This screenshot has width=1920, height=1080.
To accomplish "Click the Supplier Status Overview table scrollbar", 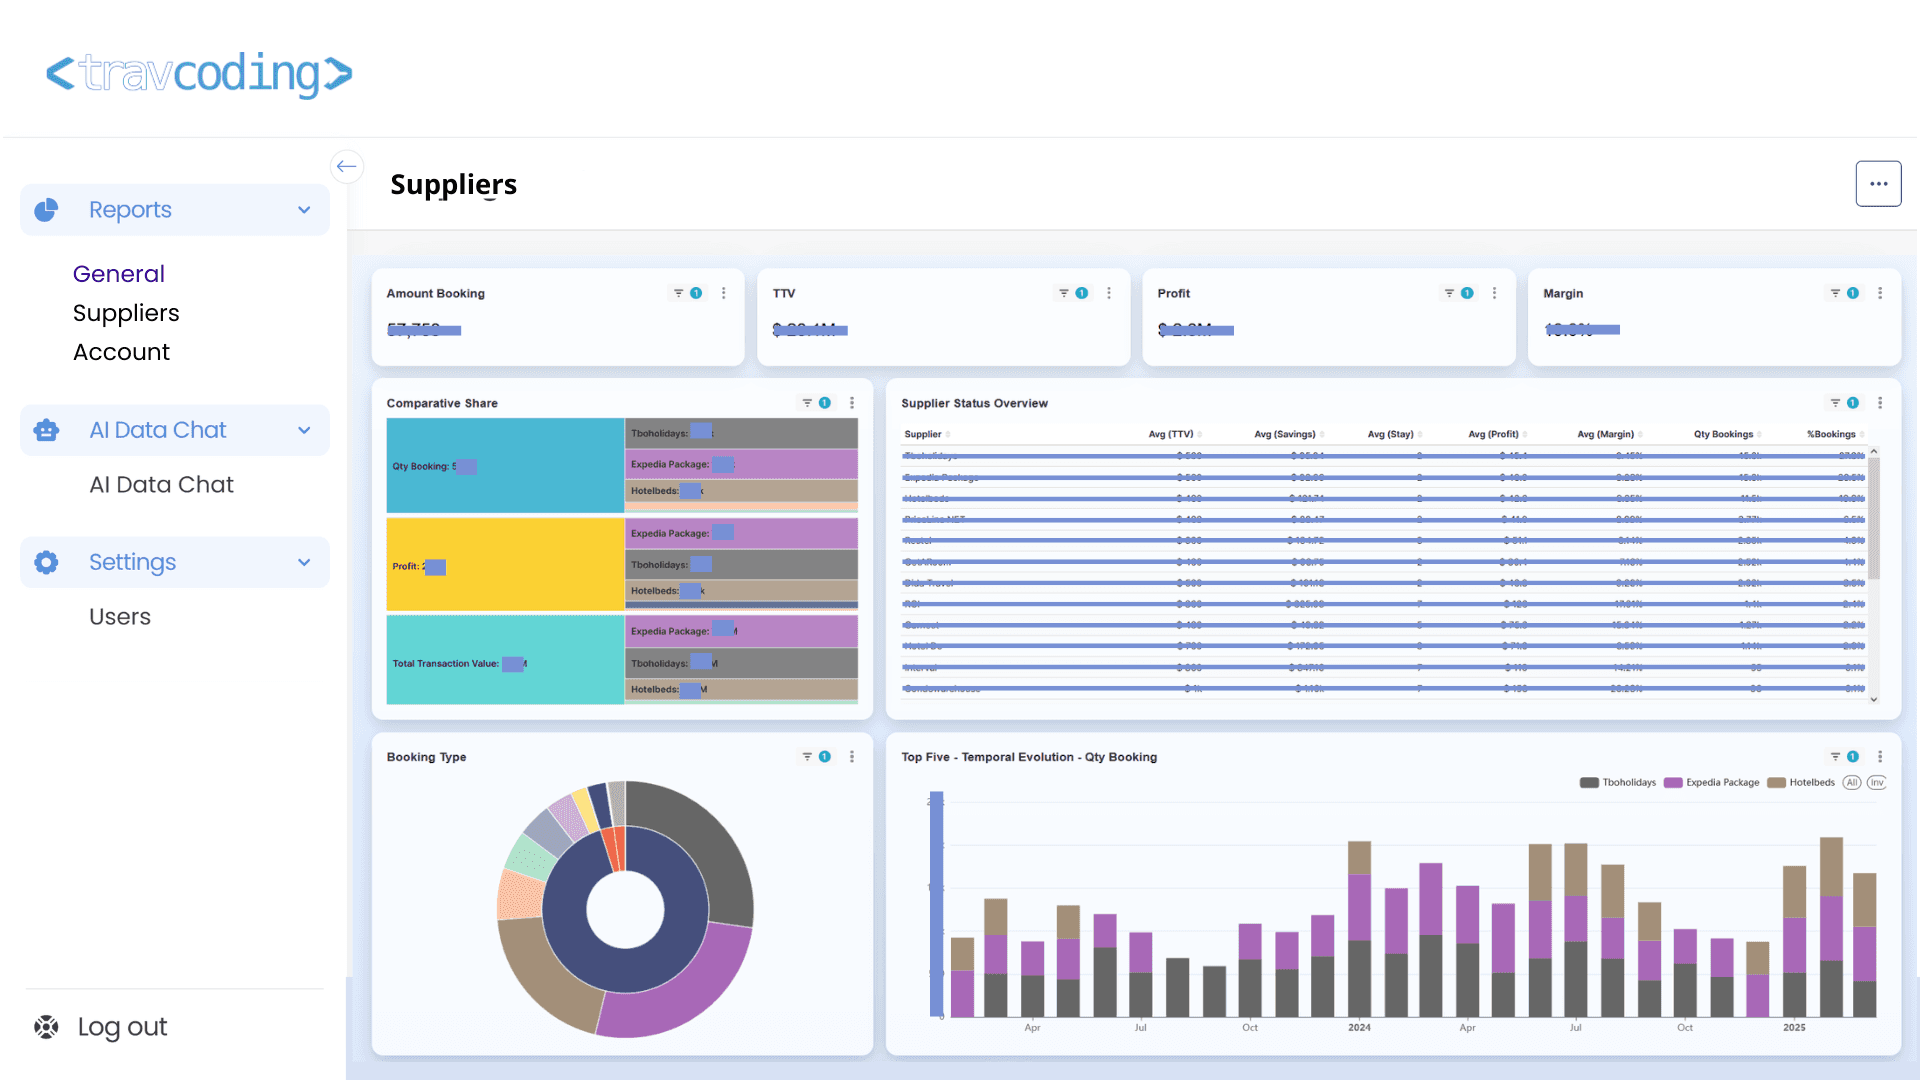I will coord(1874,518).
